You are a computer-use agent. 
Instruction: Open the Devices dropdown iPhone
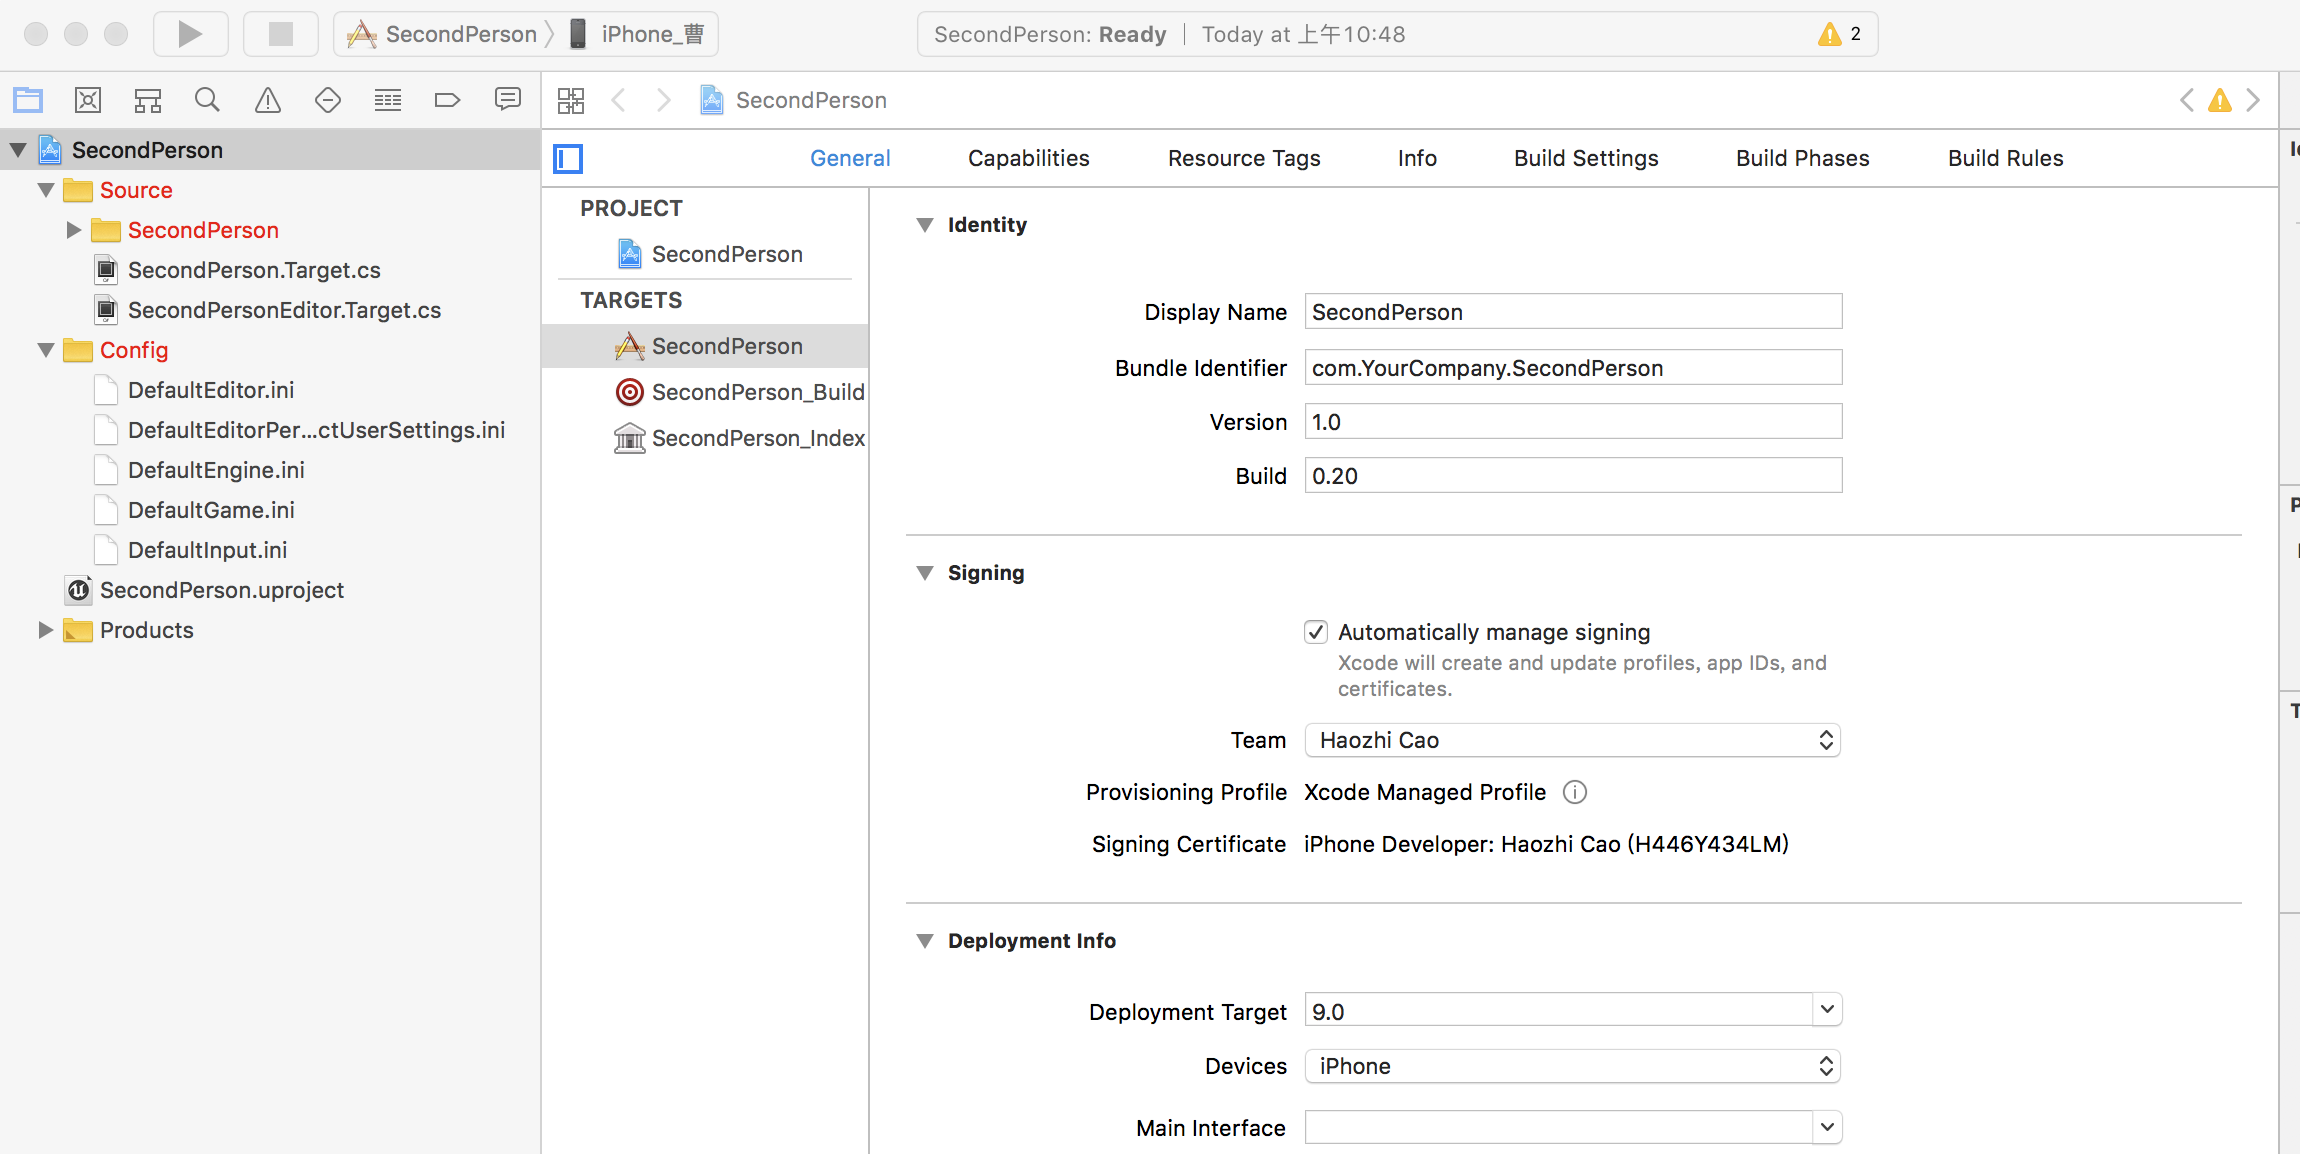[1573, 1066]
